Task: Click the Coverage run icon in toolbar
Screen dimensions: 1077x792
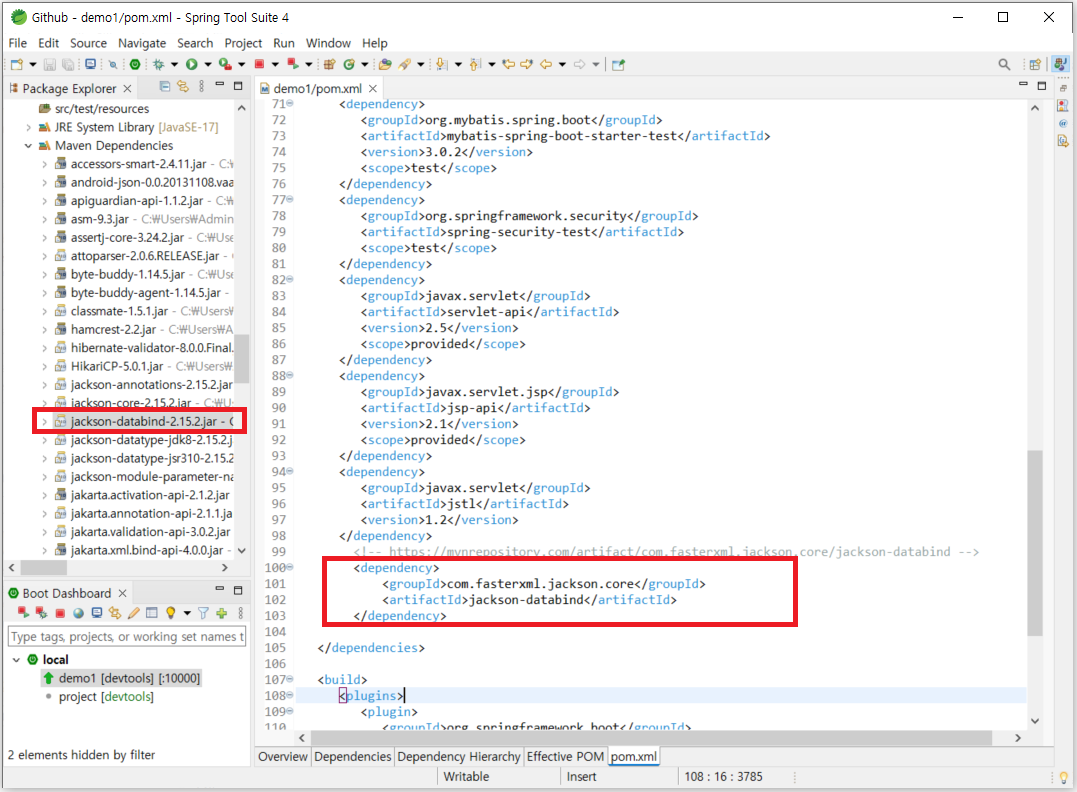Action: point(225,65)
